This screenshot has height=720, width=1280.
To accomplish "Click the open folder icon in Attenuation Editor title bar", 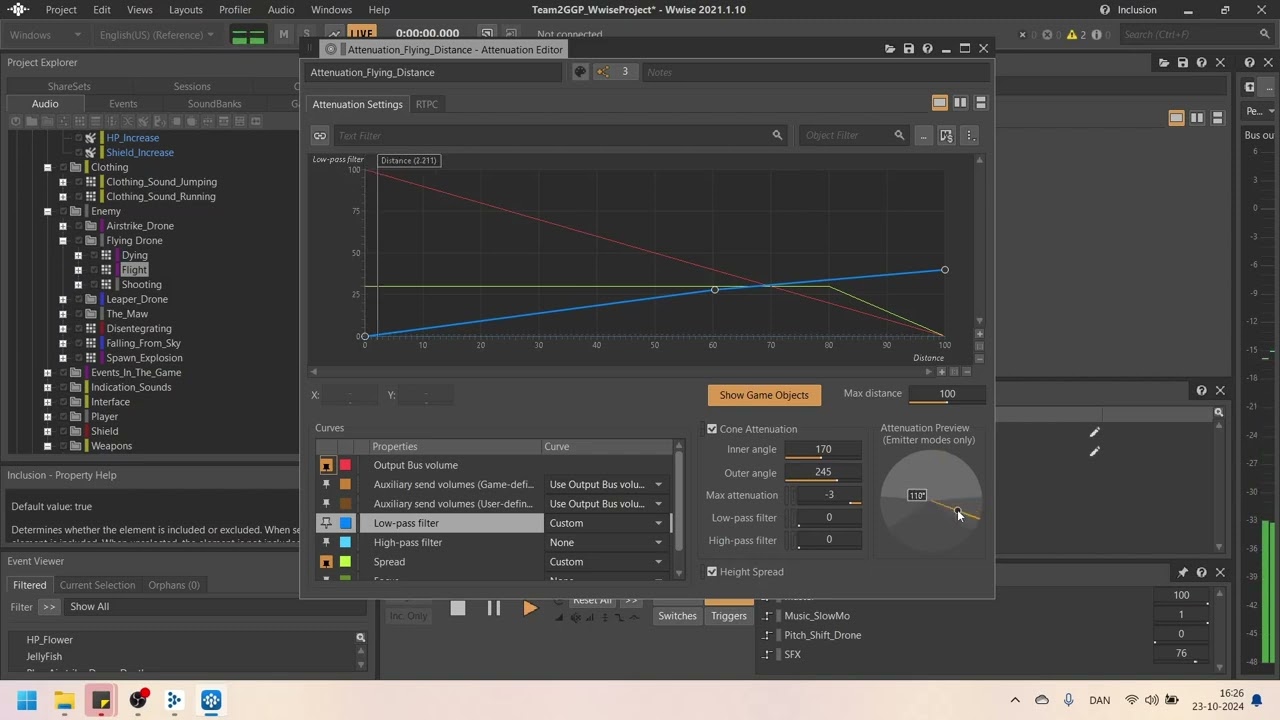I will click(x=890, y=49).
